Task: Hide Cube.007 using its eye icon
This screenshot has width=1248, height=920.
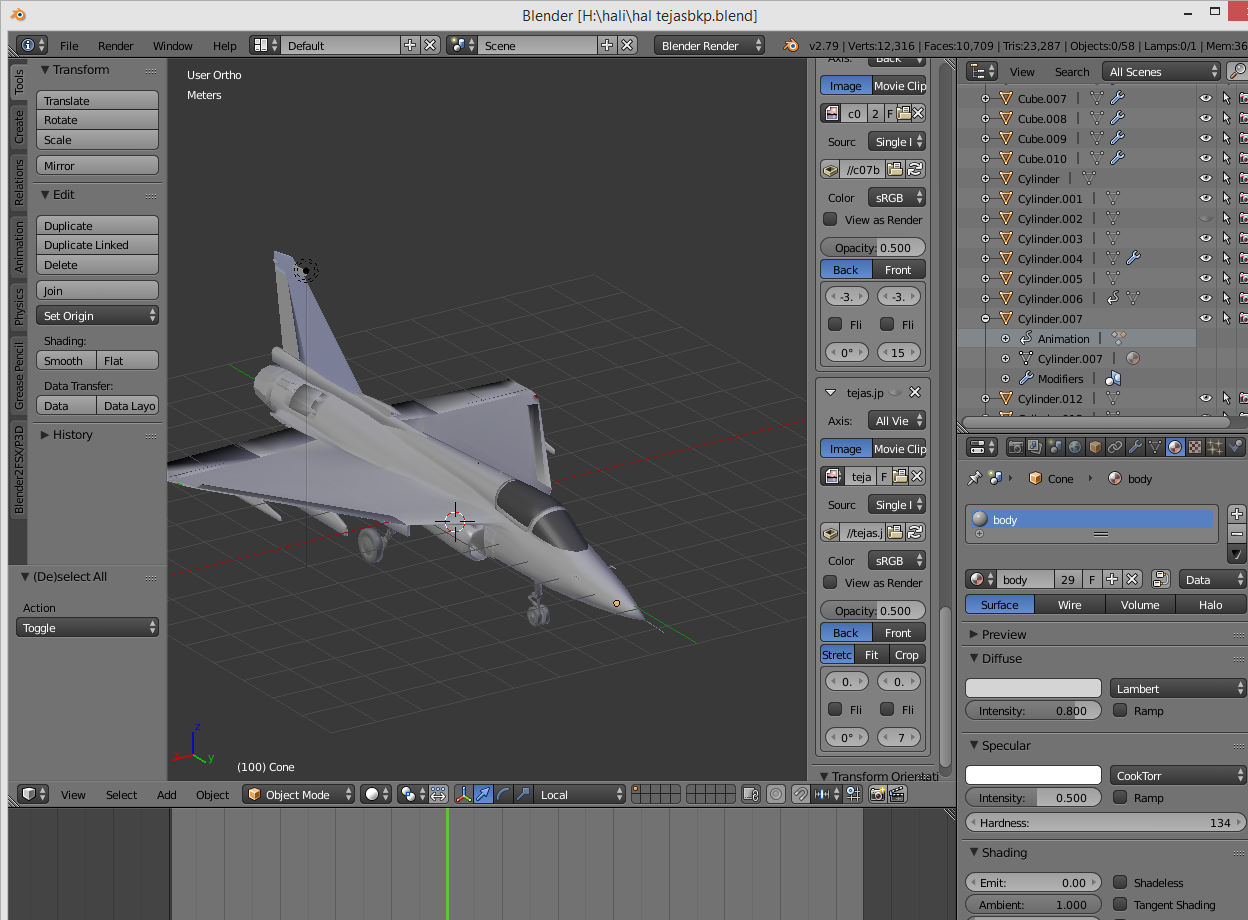Action: point(1206,98)
